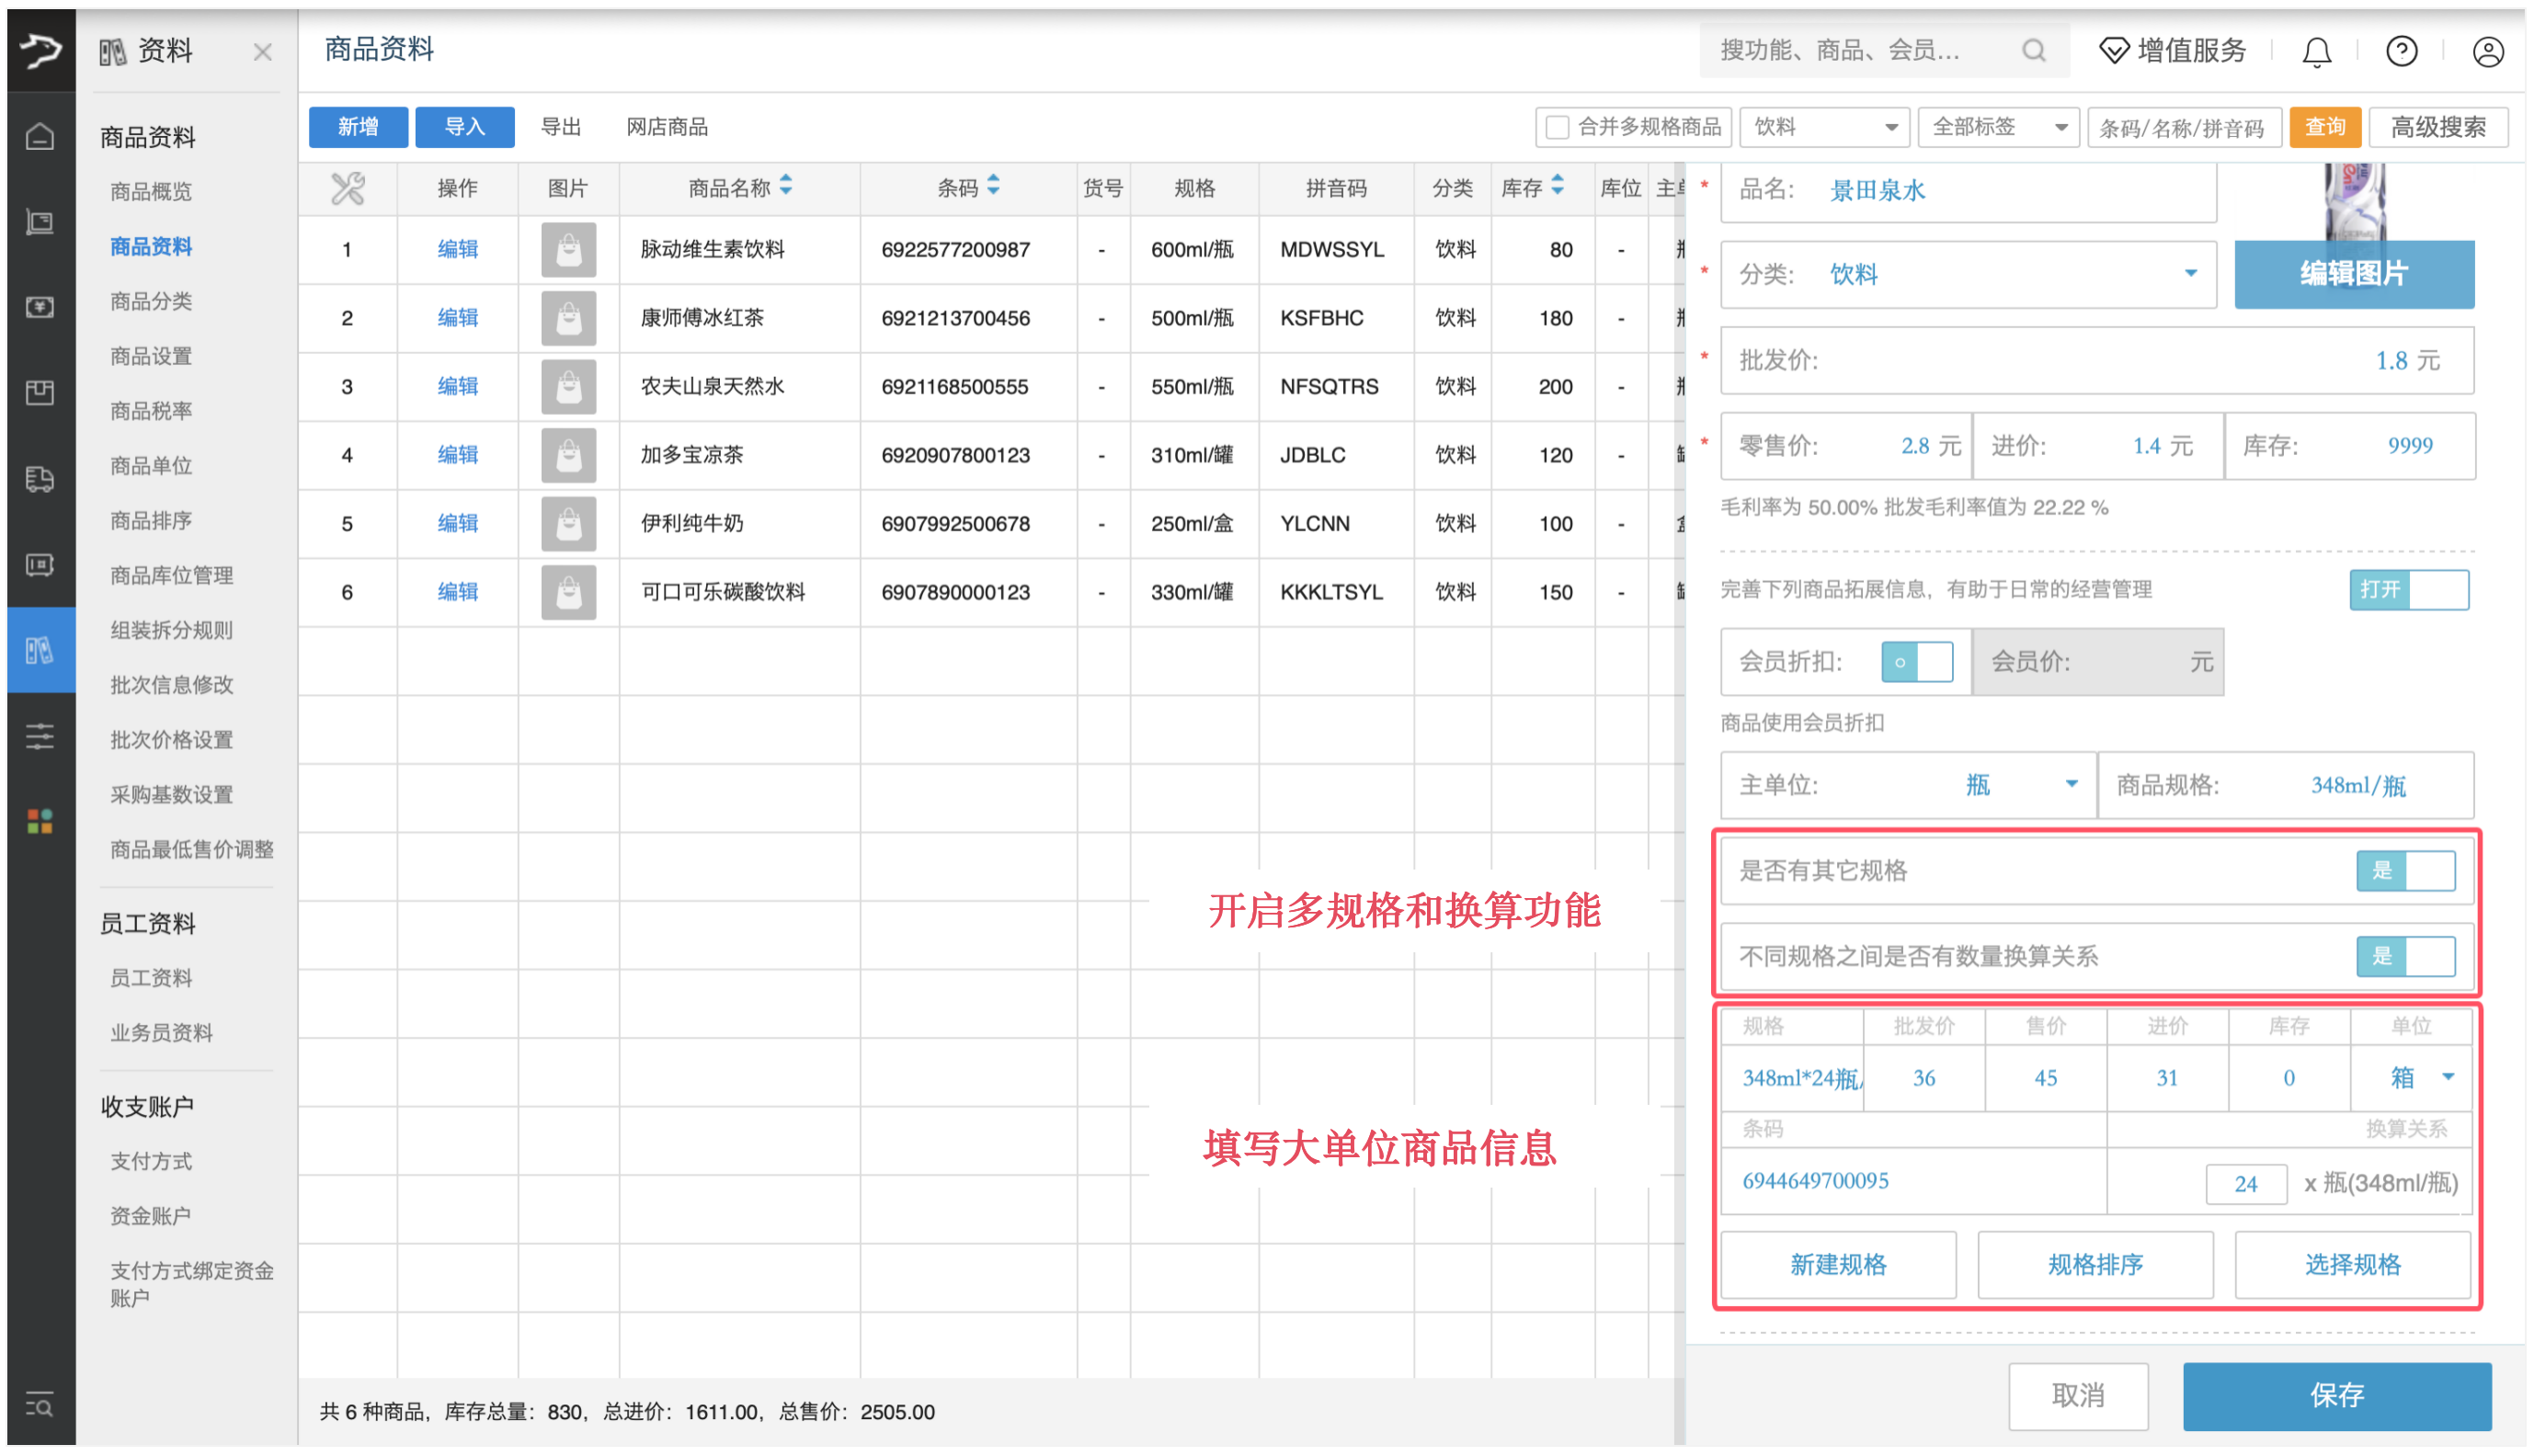This screenshot has height=1456, width=2534.
Task: Select 商品分类 in the left menu
Action: point(151,301)
